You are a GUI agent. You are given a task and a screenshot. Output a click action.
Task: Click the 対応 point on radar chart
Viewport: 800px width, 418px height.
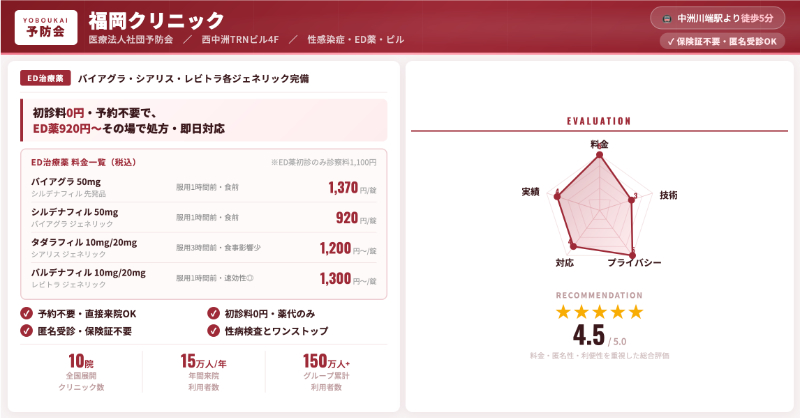[573, 245]
